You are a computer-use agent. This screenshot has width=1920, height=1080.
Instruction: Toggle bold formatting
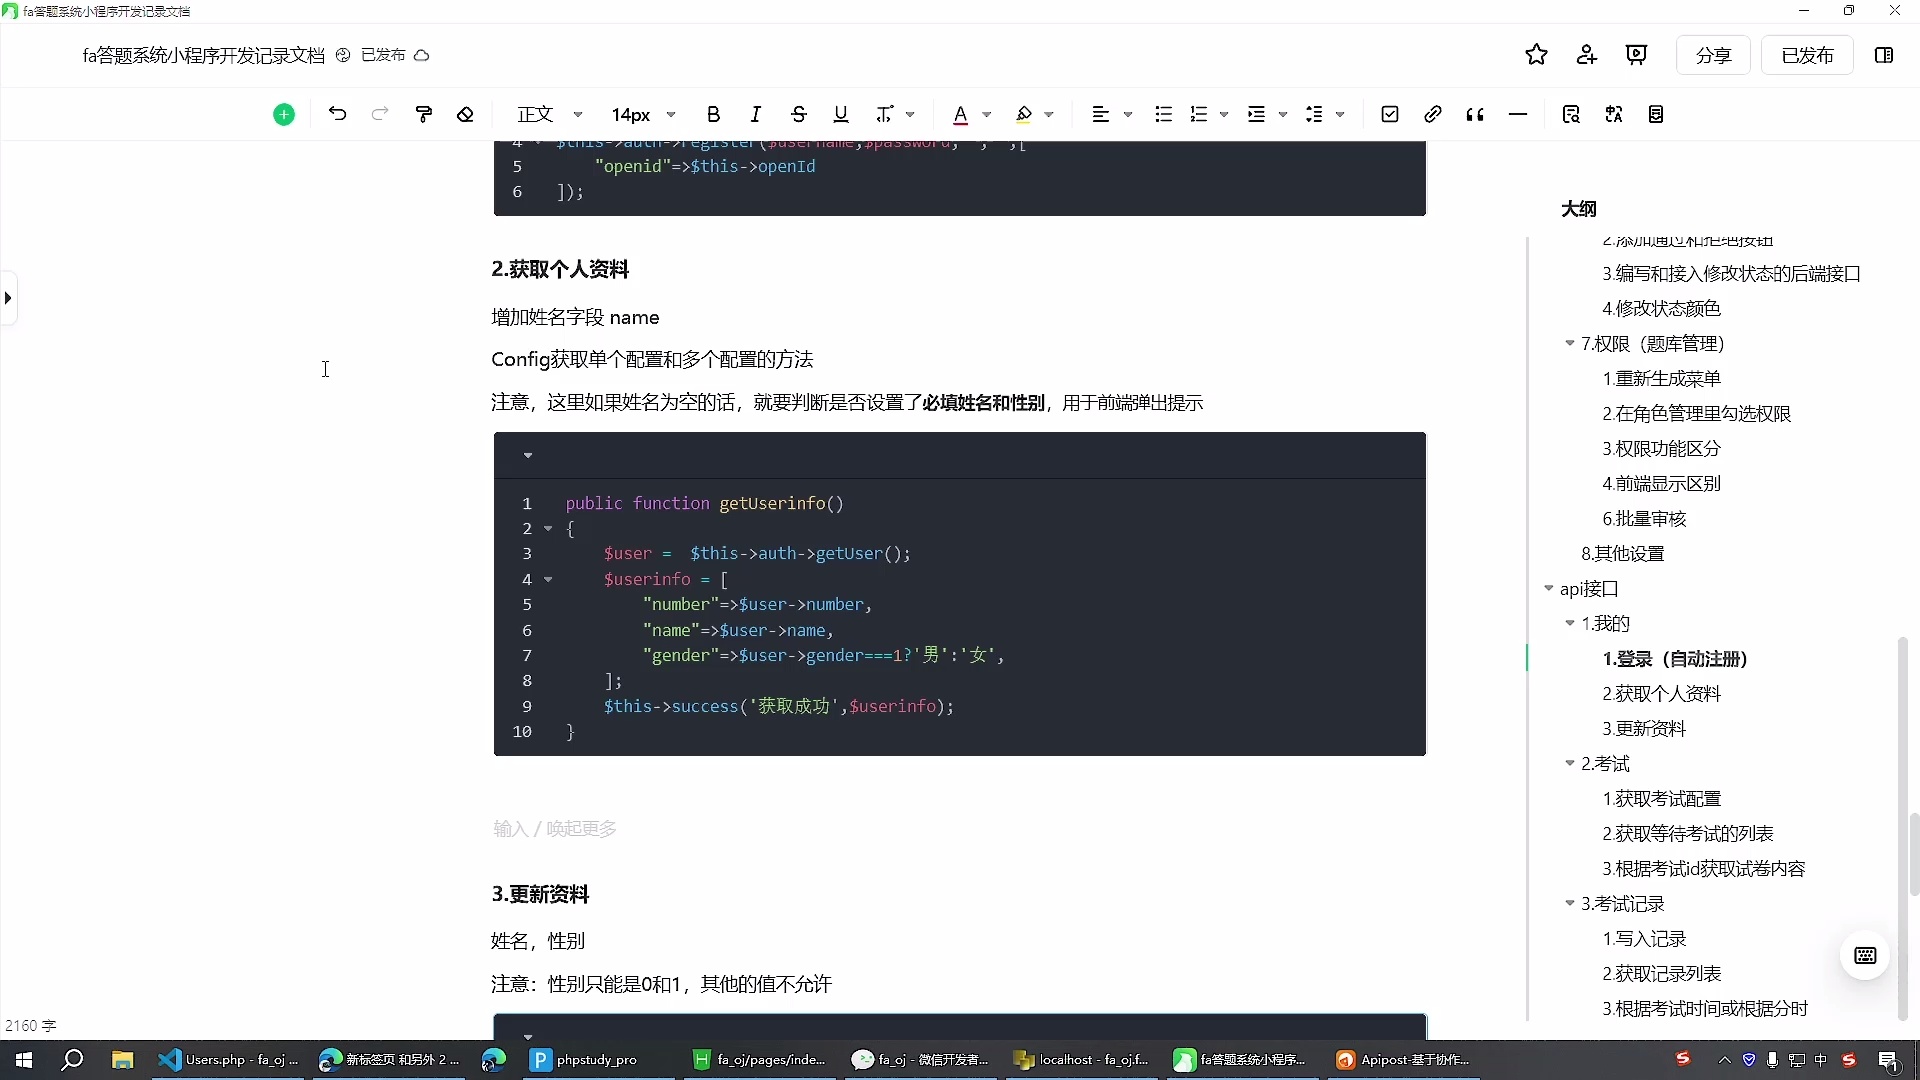coord(712,114)
